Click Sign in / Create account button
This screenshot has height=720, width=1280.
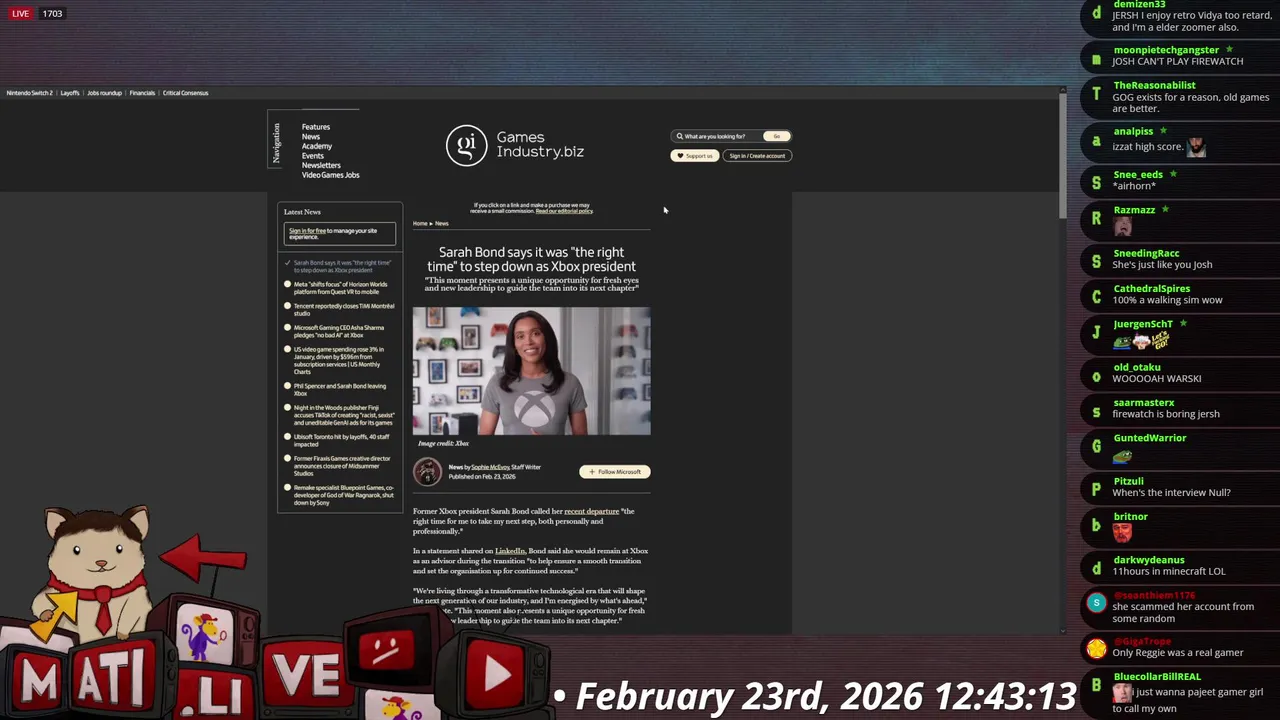click(x=757, y=156)
